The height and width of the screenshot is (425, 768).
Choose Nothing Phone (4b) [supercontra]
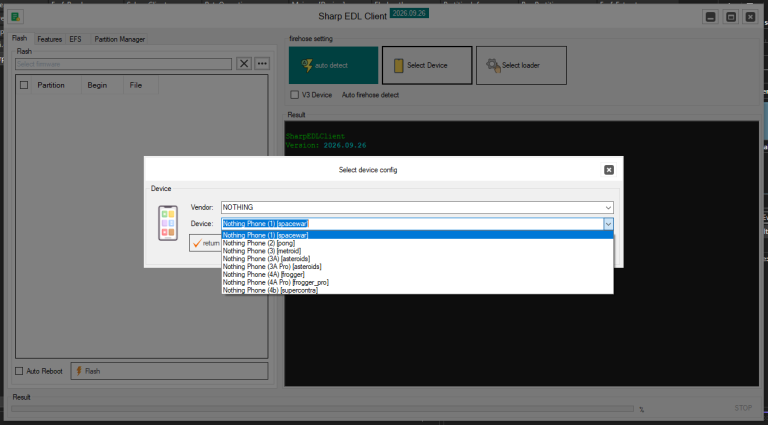point(417,290)
